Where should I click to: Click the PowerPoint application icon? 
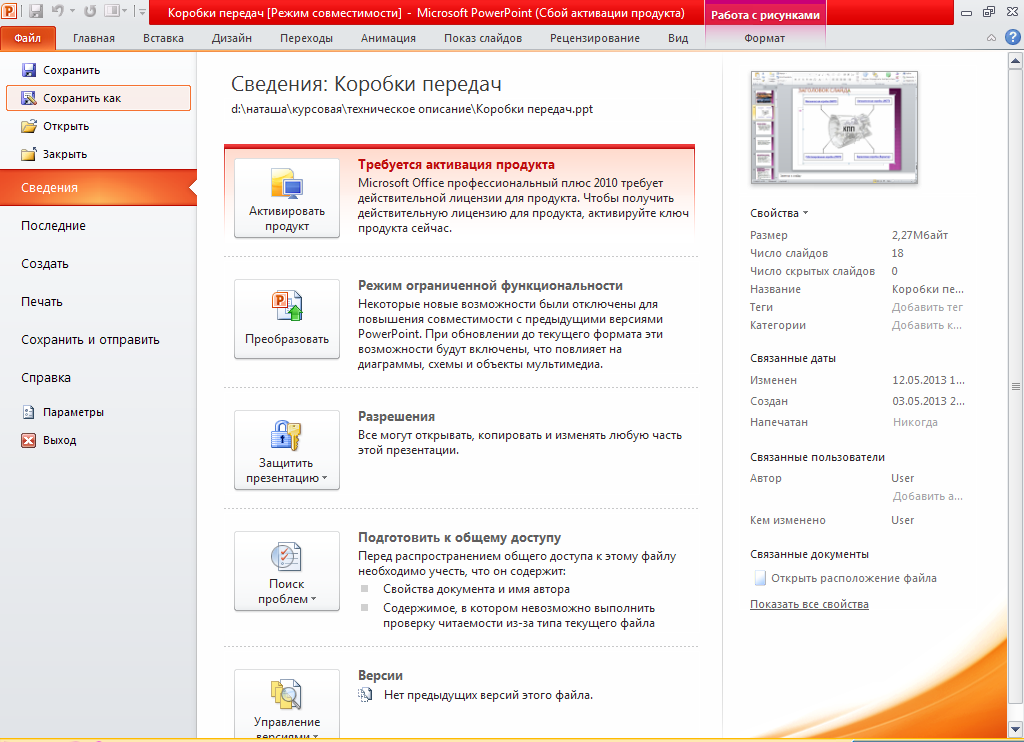[9, 11]
